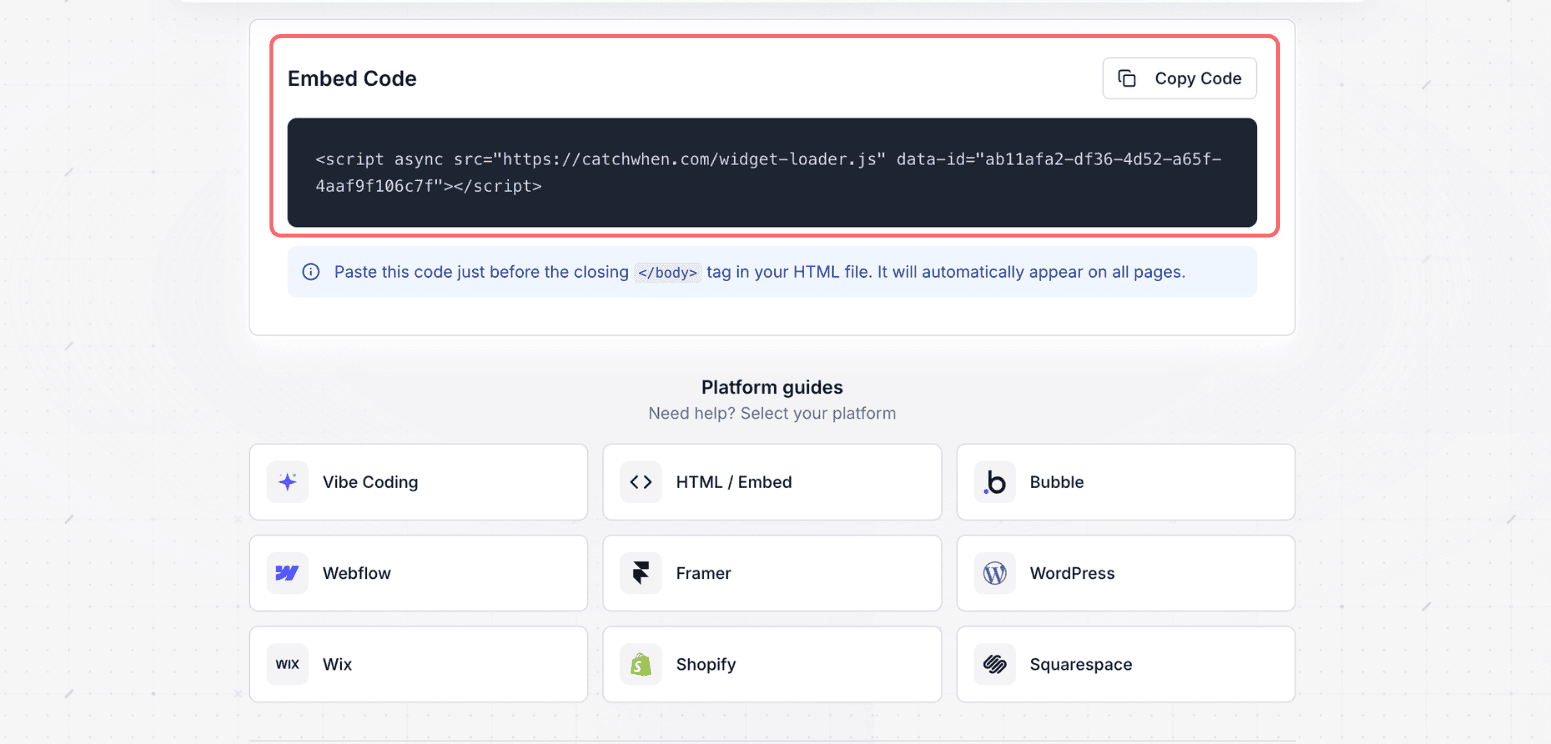Click the Embed Code heading
The image size is (1551, 744).
click(352, 79)
